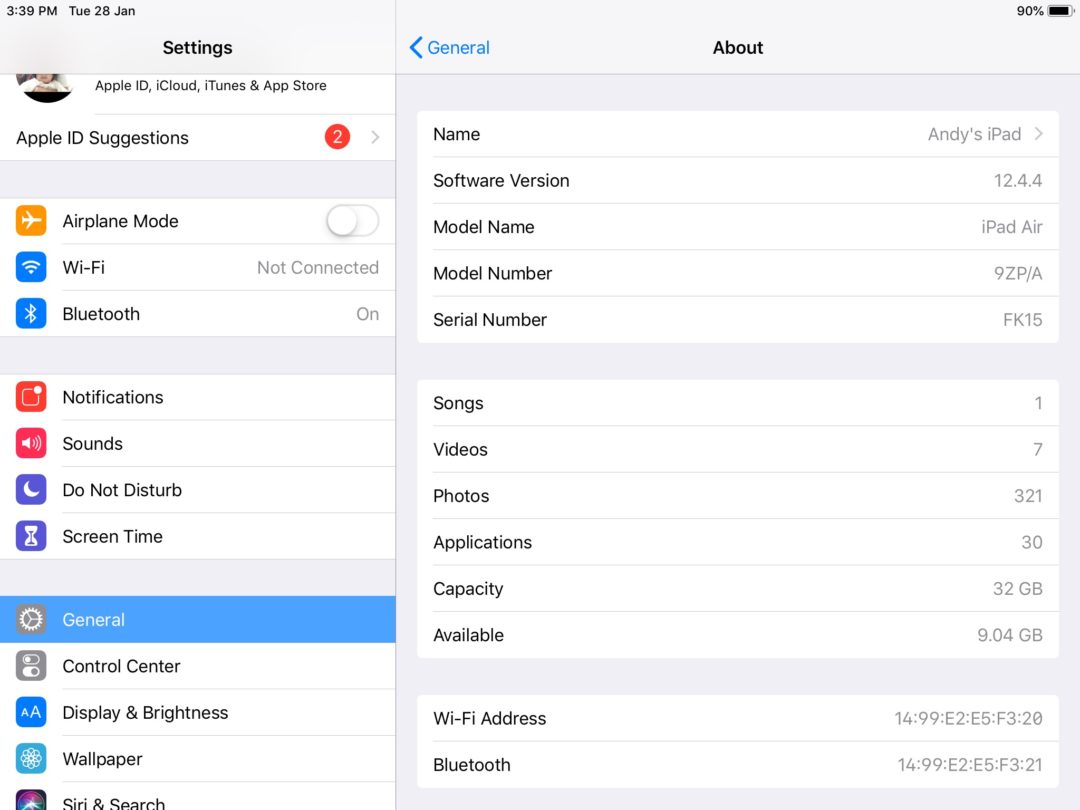This screenshot has height=810, width=1080.
Task: Click the orange Airplane Mode icon
Action: 30,221
